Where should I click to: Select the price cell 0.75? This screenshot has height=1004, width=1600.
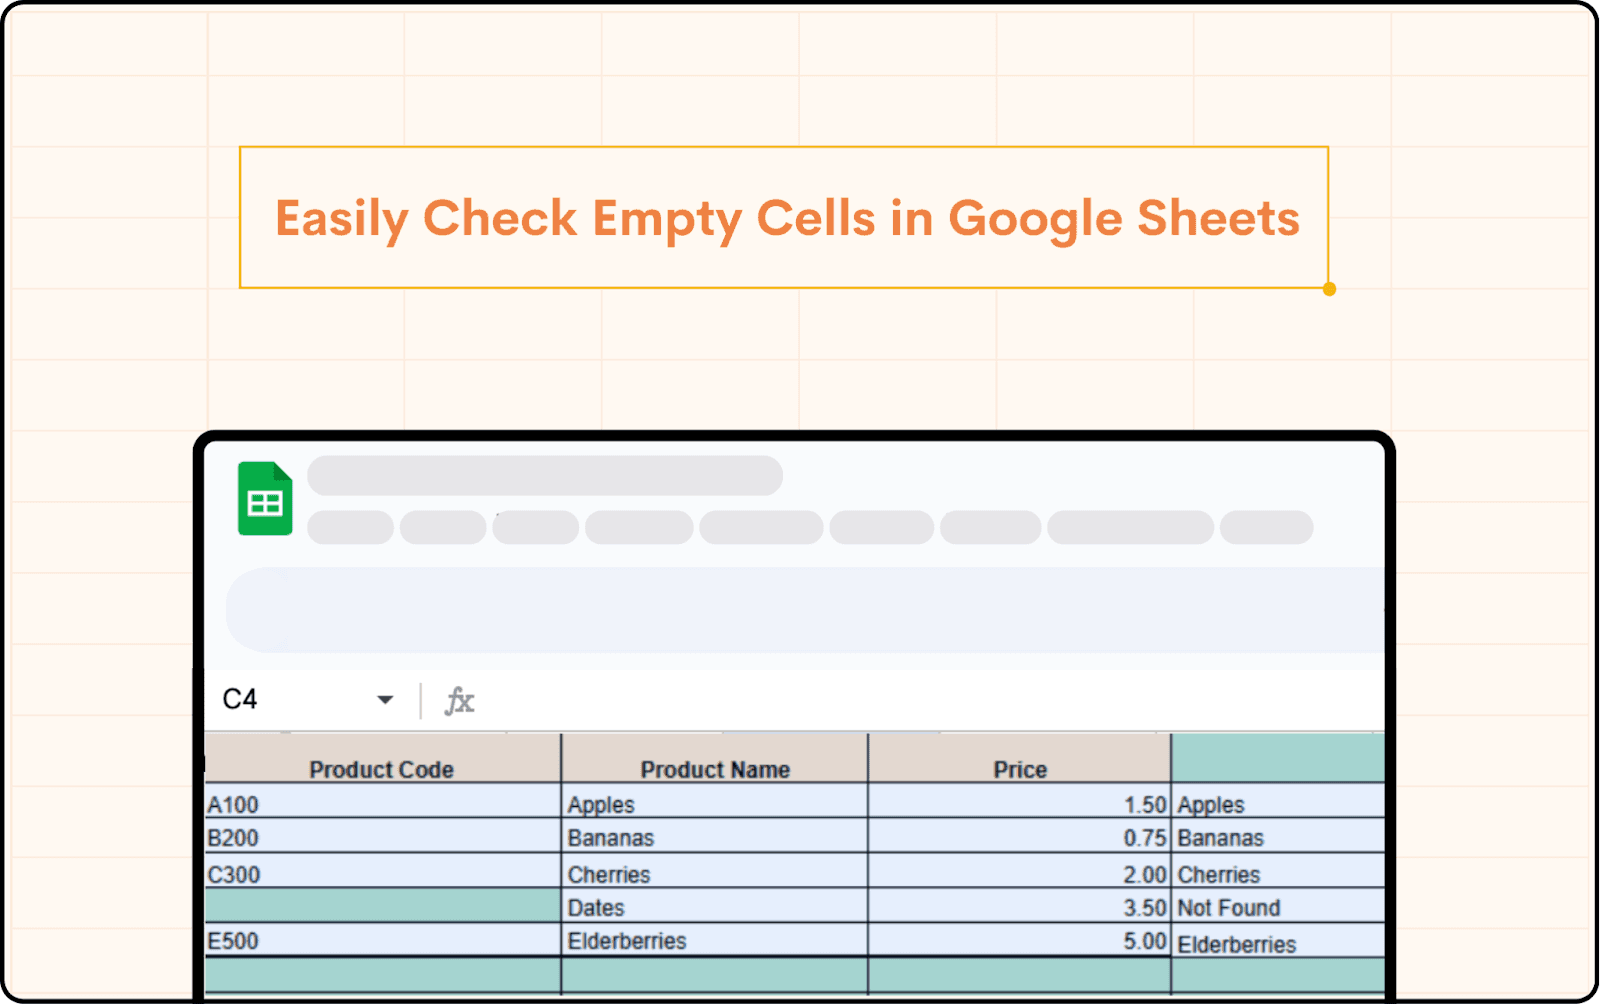coord(1020,836)
